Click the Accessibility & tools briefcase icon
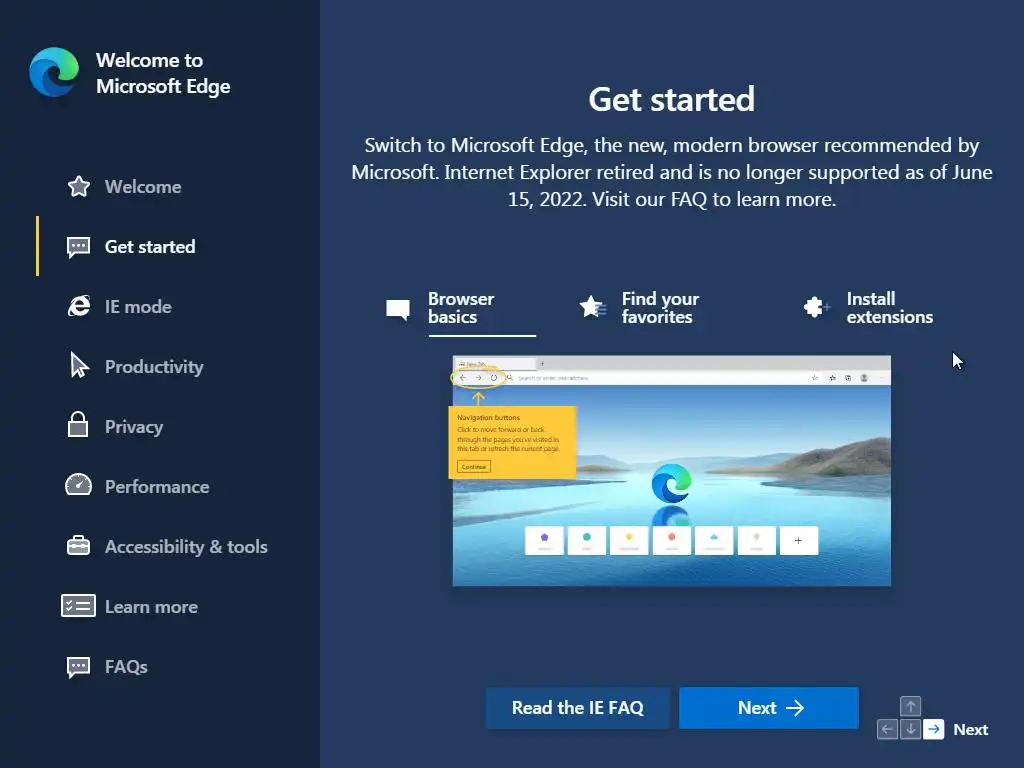The image size is (1024, 768). pyautogui.click(x=78, y=545)
